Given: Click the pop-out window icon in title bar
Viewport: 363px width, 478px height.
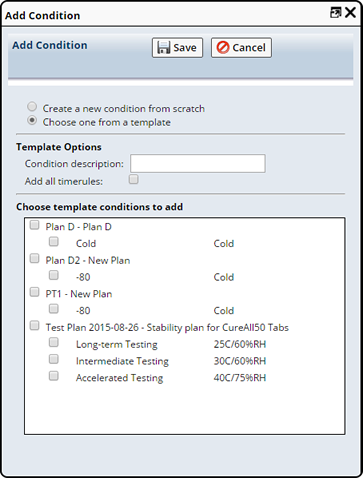Looking at the screenshot, I should [x=335, y=13].
